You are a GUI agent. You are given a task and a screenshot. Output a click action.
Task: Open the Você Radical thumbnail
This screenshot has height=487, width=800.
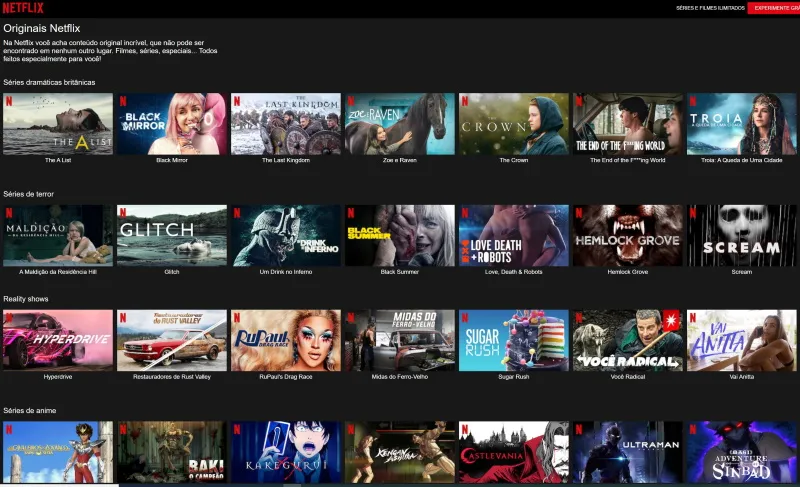click(x=628, y=340)
